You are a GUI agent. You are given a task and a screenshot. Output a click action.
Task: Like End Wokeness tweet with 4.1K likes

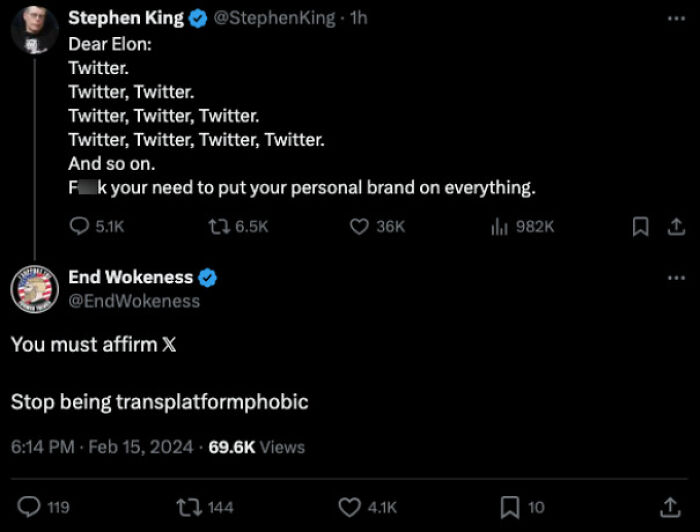point(349,507)
